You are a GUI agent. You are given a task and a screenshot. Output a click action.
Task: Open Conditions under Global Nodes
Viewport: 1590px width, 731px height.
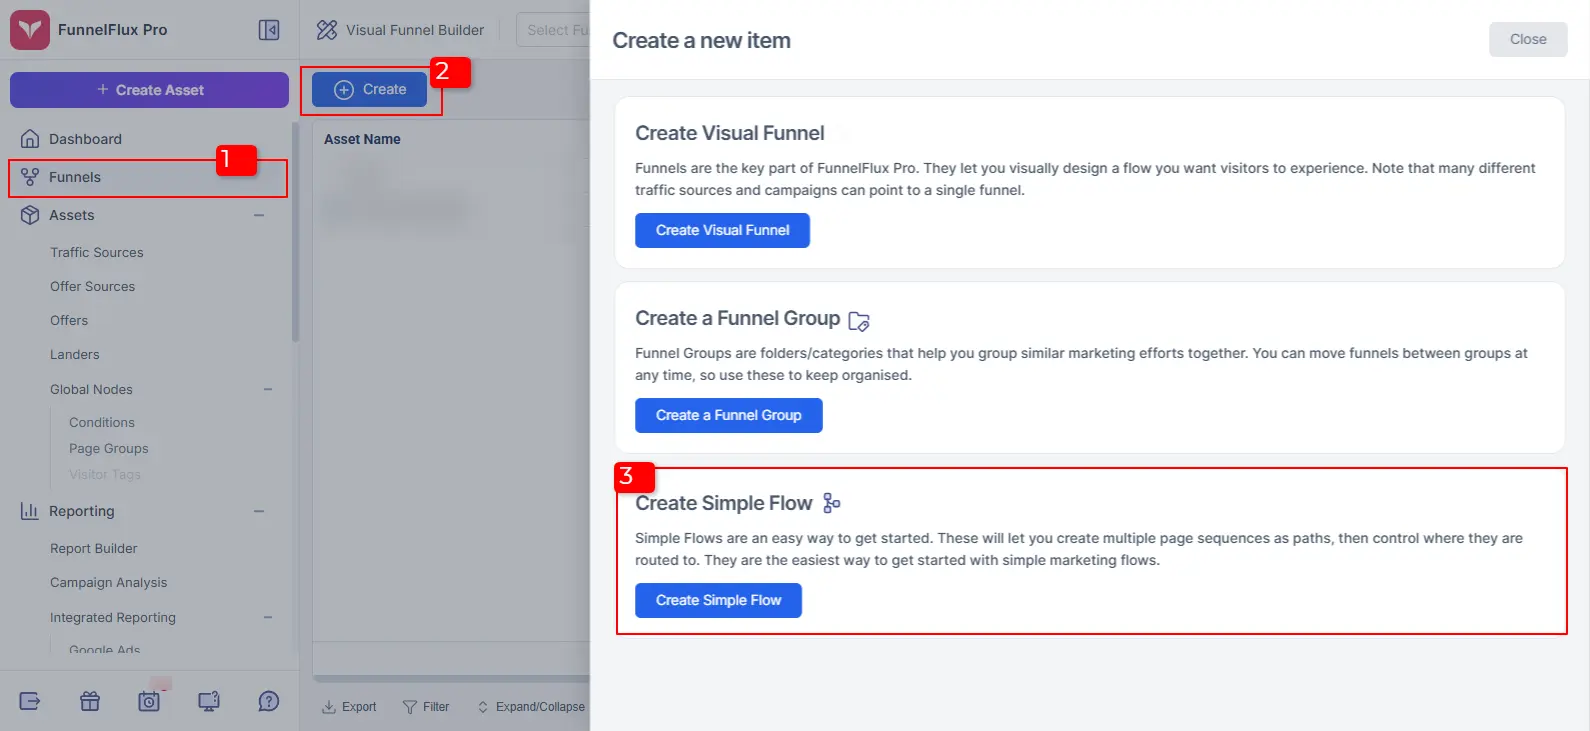tap(102, 423)
